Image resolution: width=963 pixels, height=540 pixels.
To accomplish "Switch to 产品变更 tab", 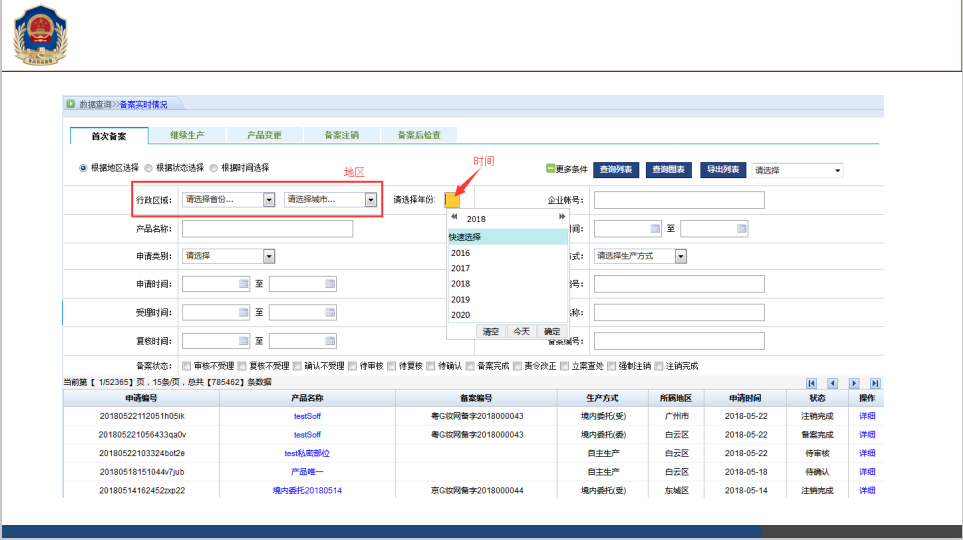I will point(264,135).
